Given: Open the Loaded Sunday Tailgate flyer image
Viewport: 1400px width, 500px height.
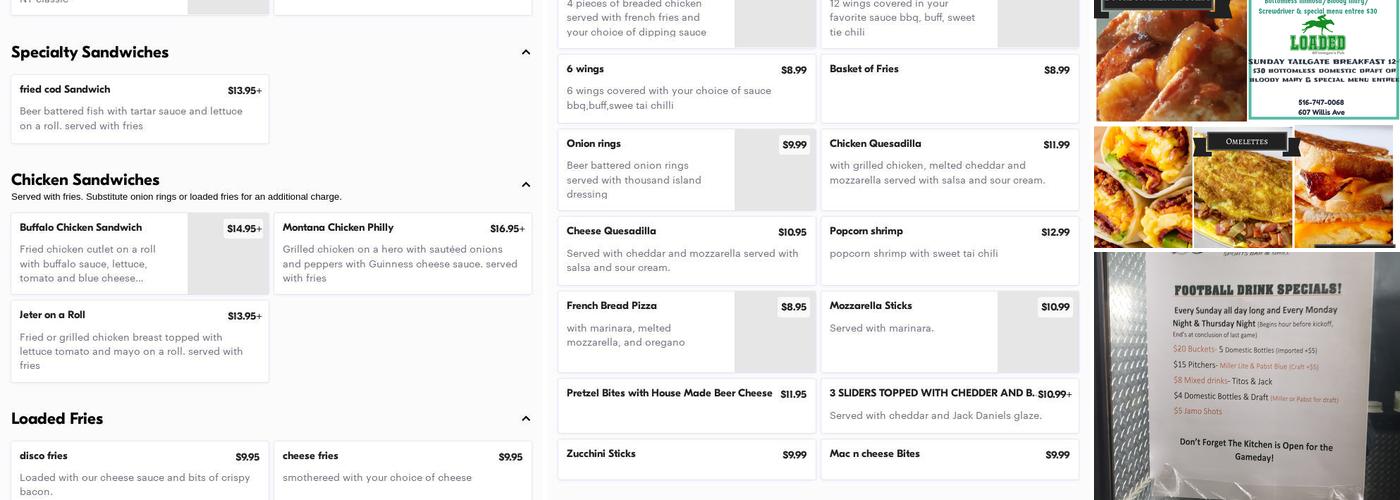Looking at the screenshot, I should pos(1322,60).
